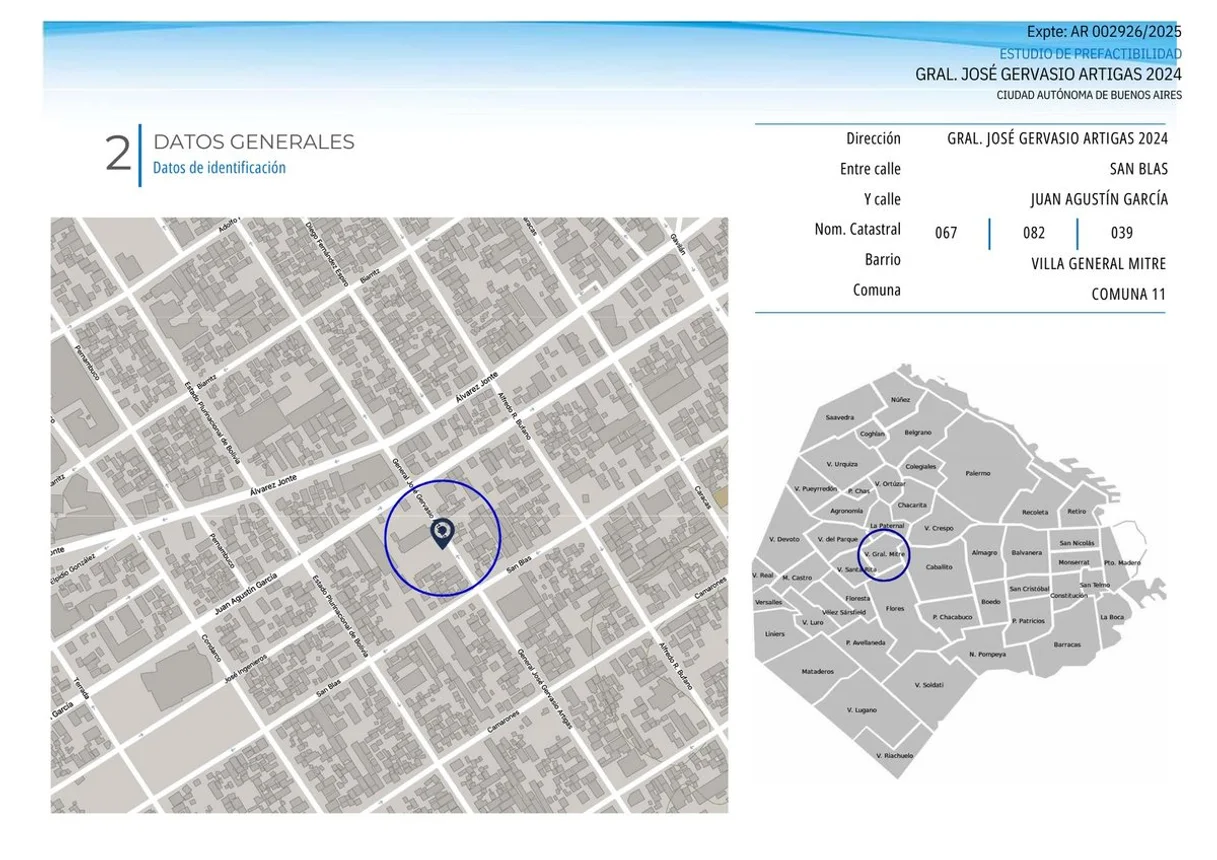Click cadastral number "067"
This screenshot has width=1217, height=860.
[946, 233]
